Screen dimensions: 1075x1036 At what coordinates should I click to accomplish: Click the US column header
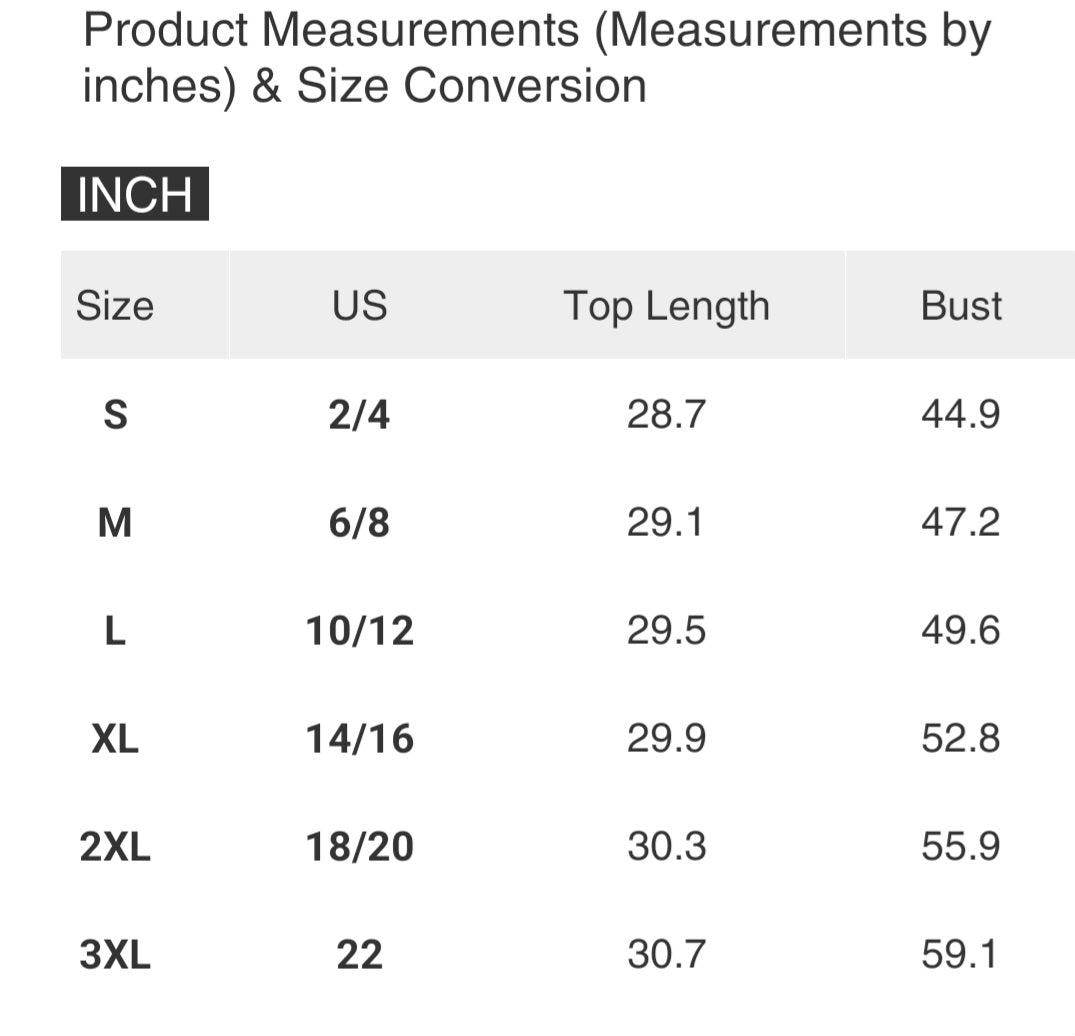coord(359,306)
